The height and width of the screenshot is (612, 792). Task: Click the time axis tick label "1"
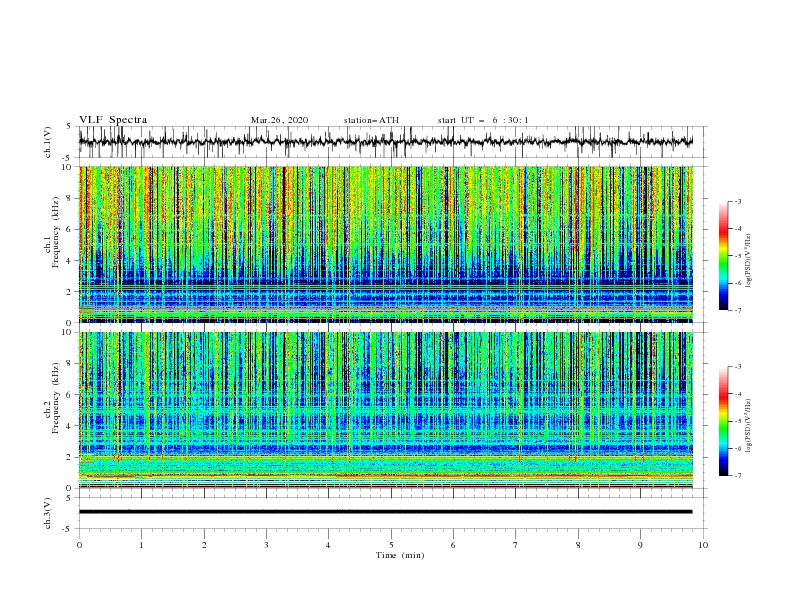click(141, 545)
